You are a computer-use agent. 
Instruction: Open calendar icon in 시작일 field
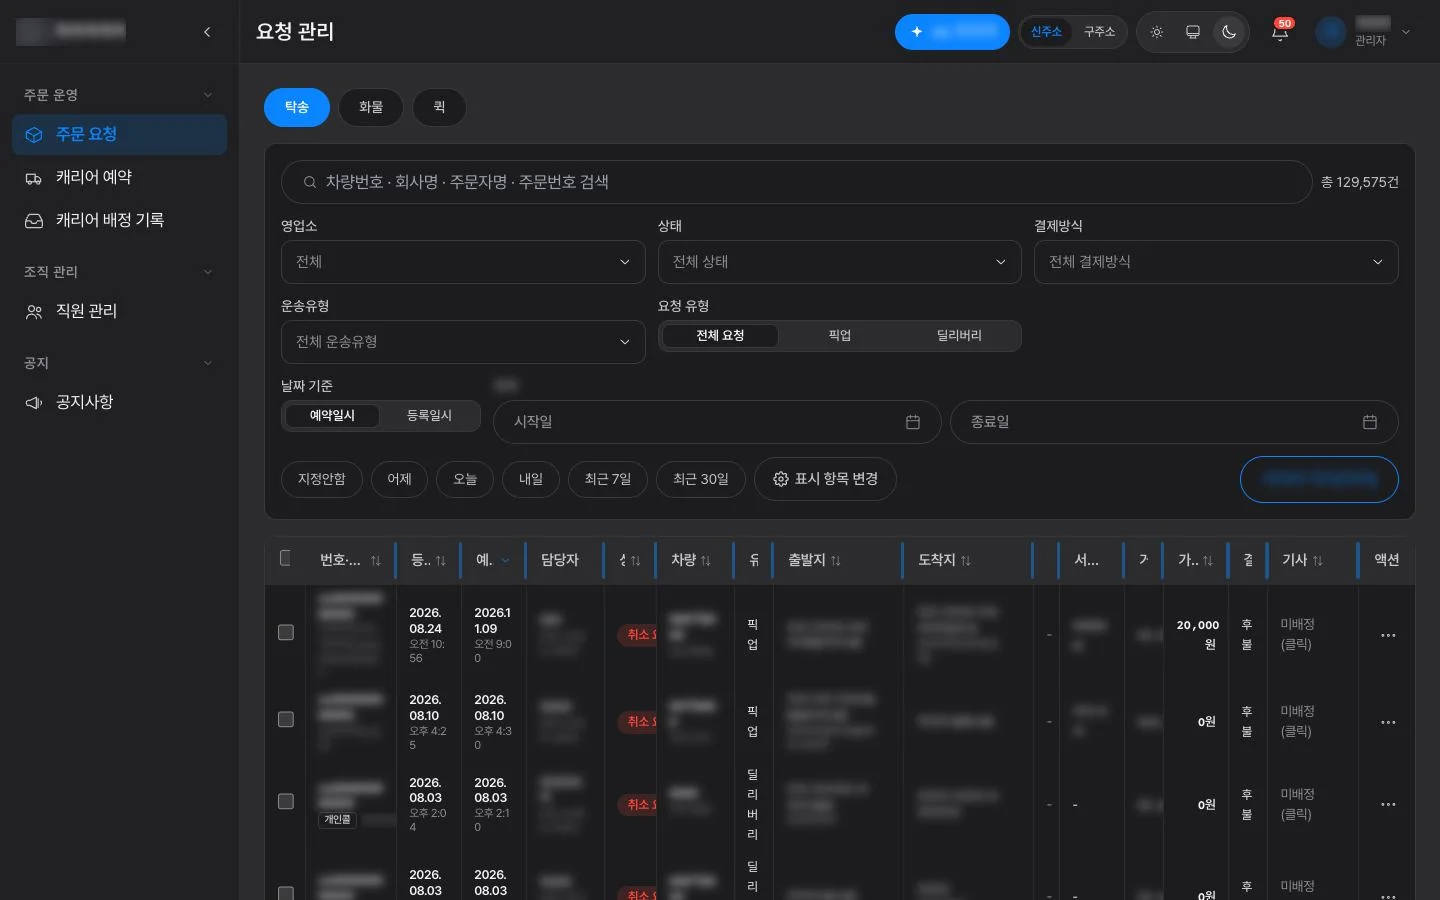[x=913, y=422]
